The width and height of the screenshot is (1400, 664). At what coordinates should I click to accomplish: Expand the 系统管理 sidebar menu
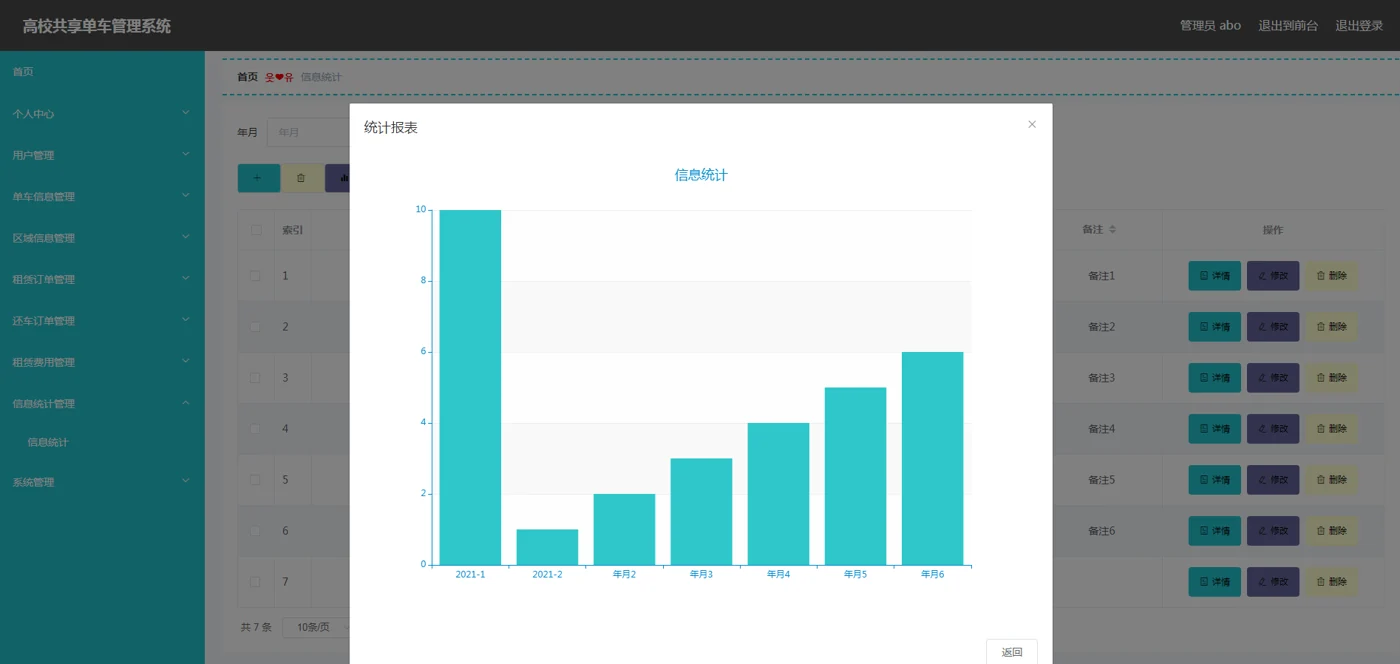click(102, 482)
